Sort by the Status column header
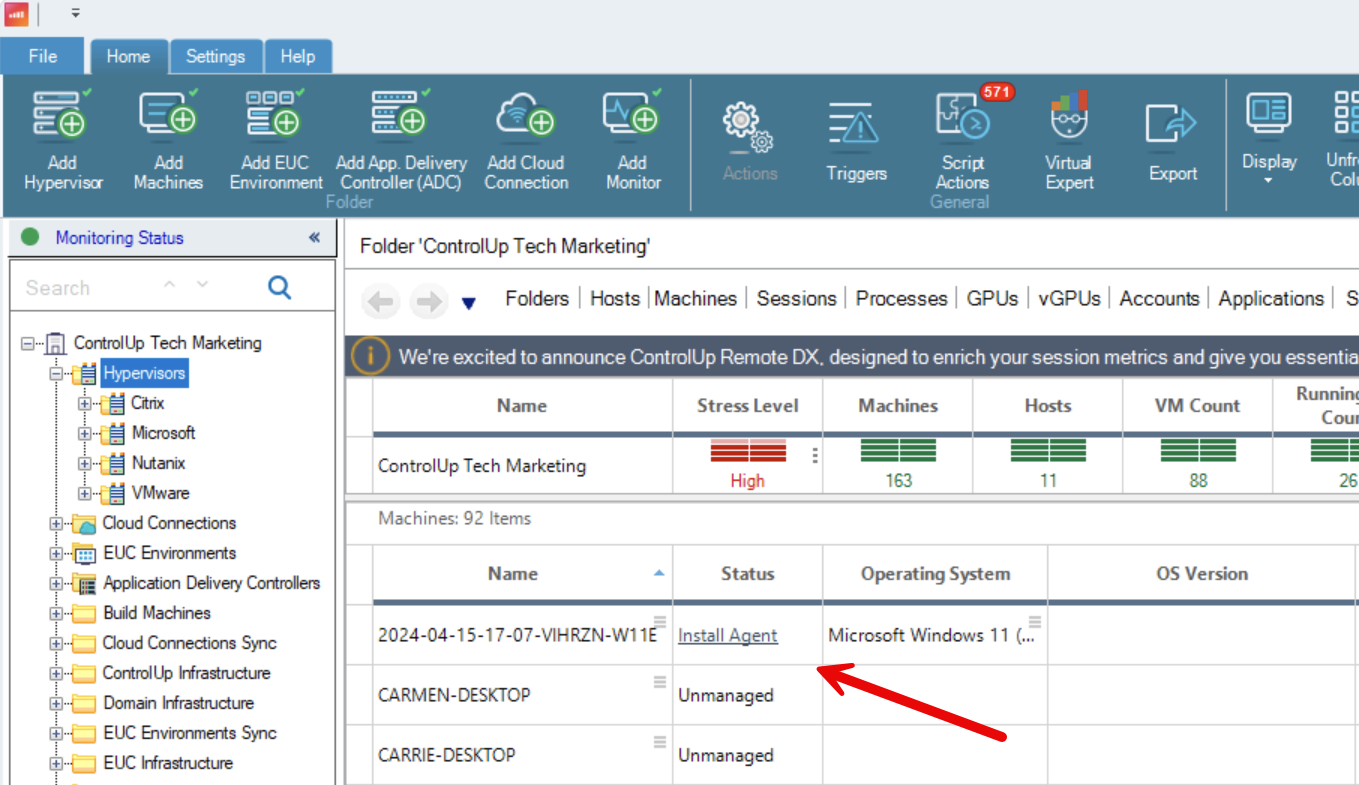Viewport: 1359px width, 785px height. point(747,573)
